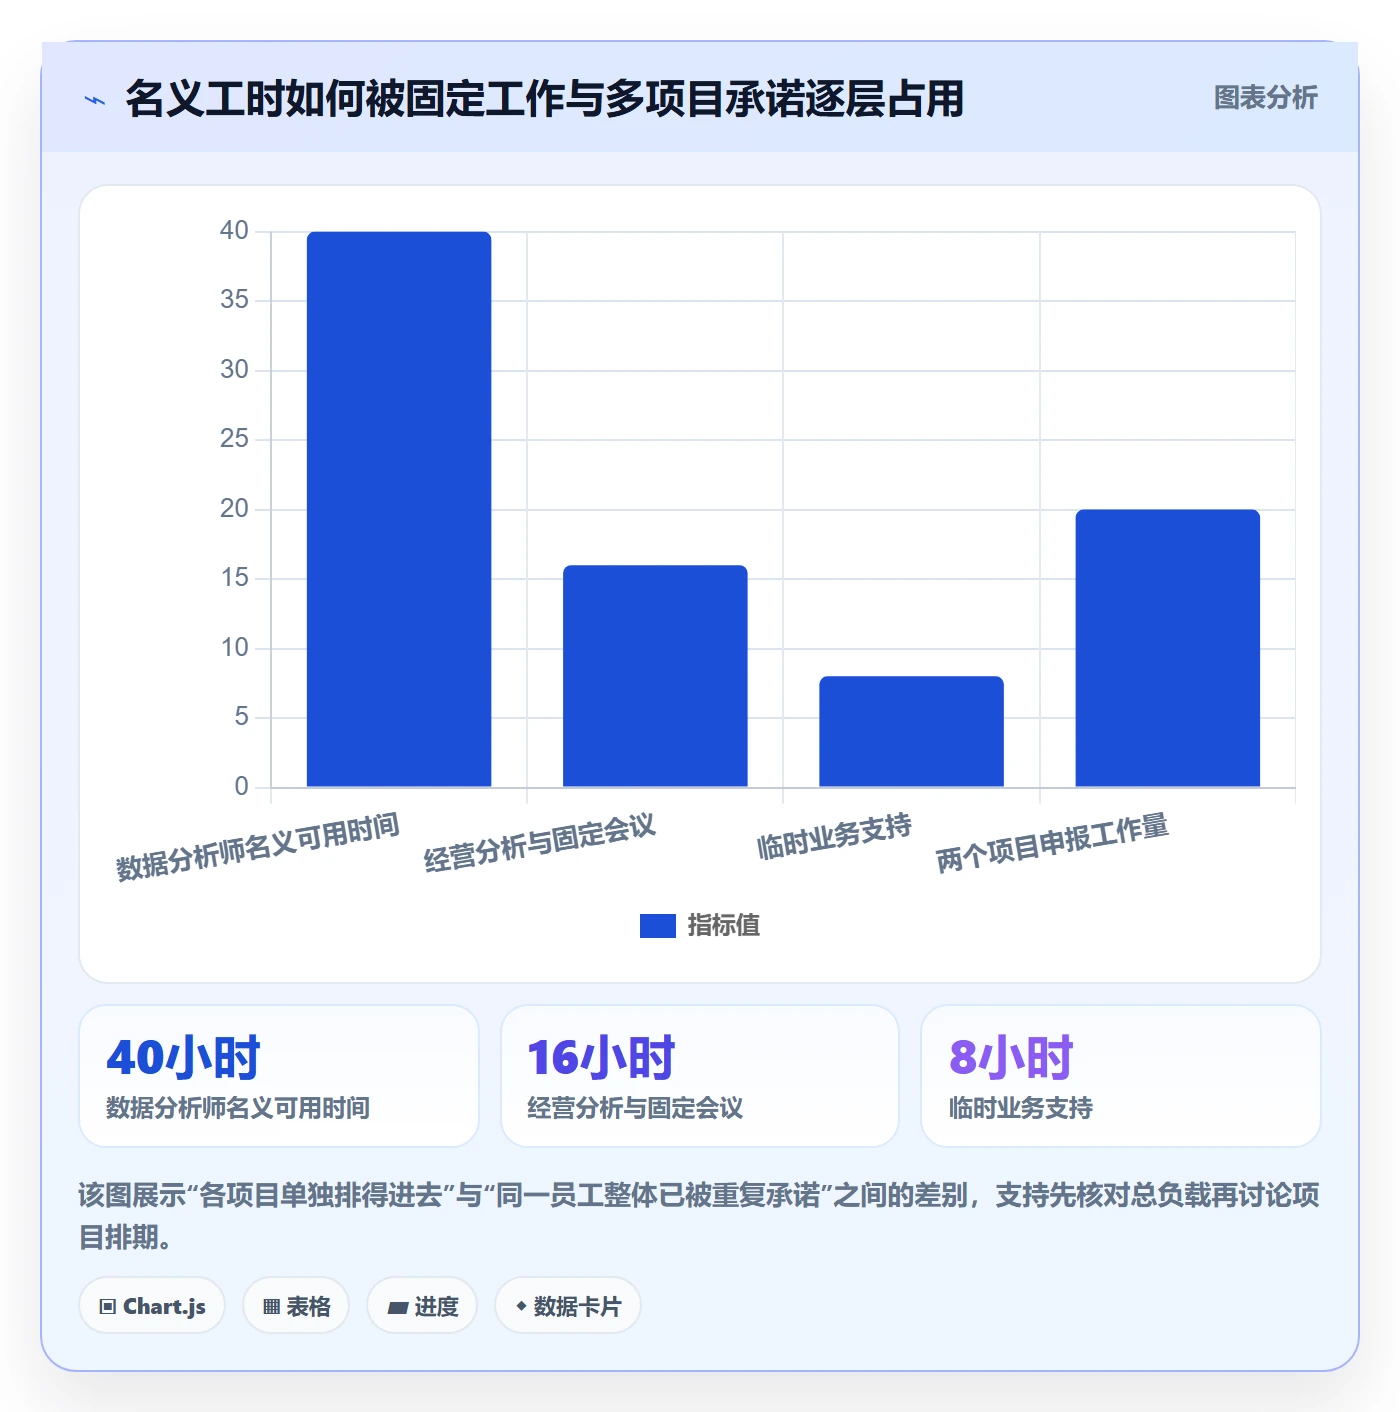Click the 两个项目申报工作量 bar in chart
This screenshot has width=1400, height=1412.
tap(1168, 648)
